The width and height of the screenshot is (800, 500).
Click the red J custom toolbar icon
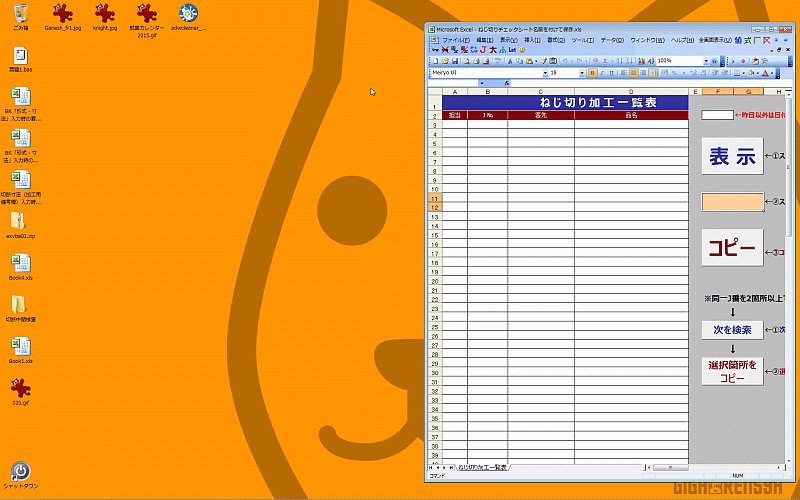click(x=483, y=50)
